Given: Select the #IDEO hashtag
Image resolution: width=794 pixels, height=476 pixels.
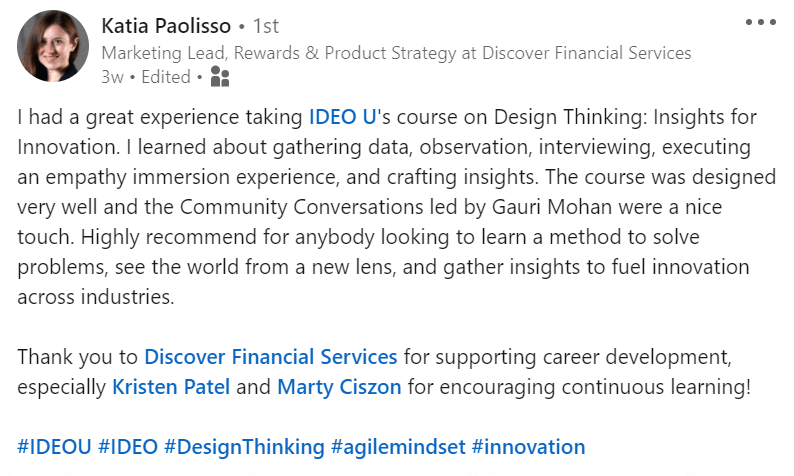Looking at the screenshot, I should click(x=128, y=446).
